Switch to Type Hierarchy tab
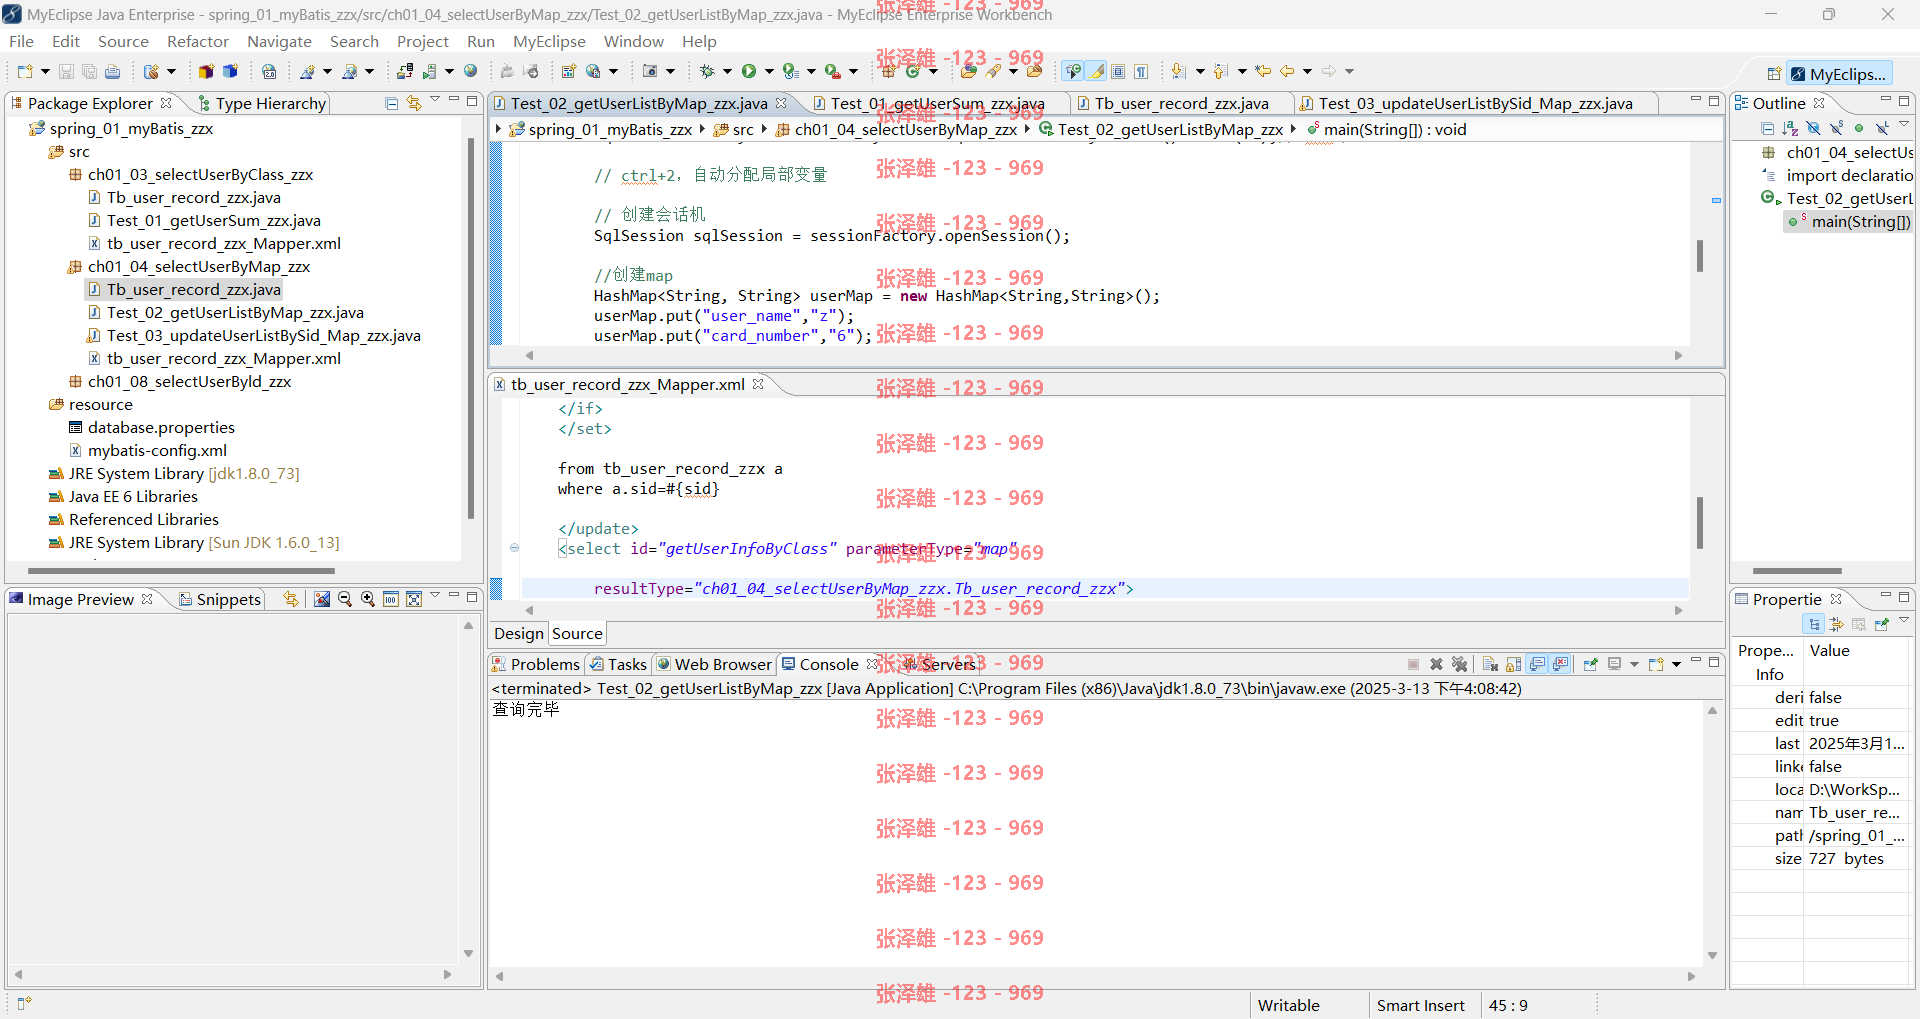Viewport: 1920px width, 1019px height. coord(262,103)
